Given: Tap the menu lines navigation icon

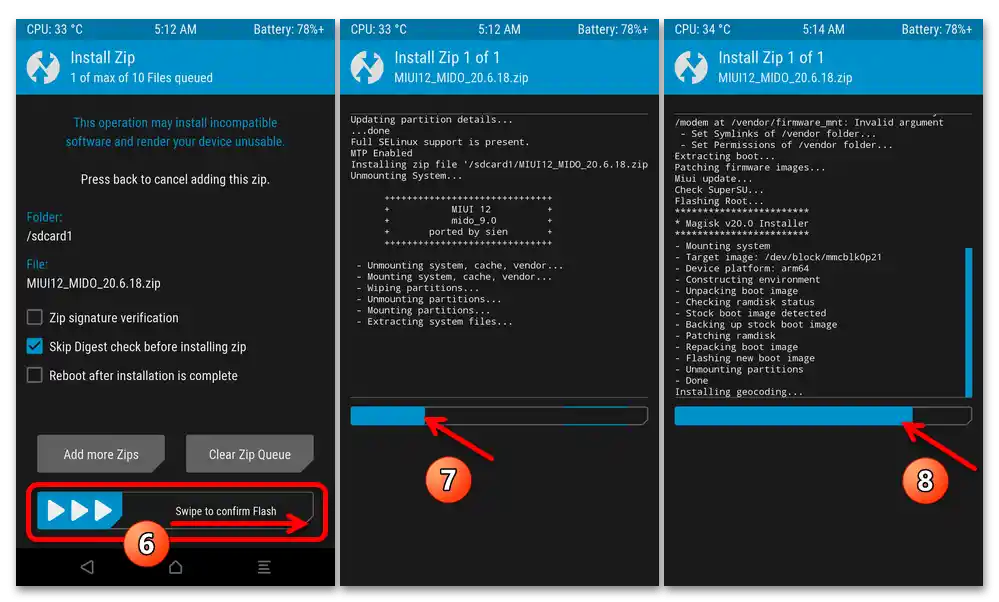Looking at the screenshot, I should (x=264, y=566).
